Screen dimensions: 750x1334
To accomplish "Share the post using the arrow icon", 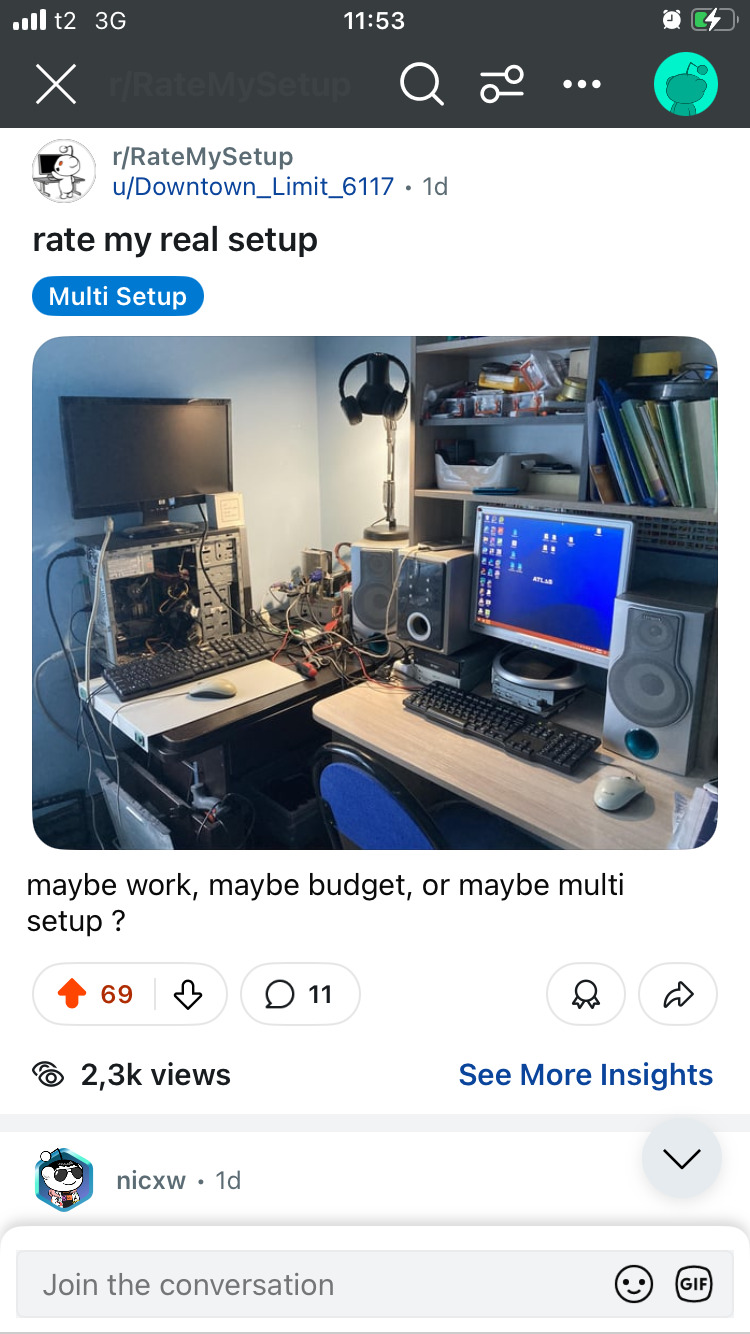I will 678,994.
